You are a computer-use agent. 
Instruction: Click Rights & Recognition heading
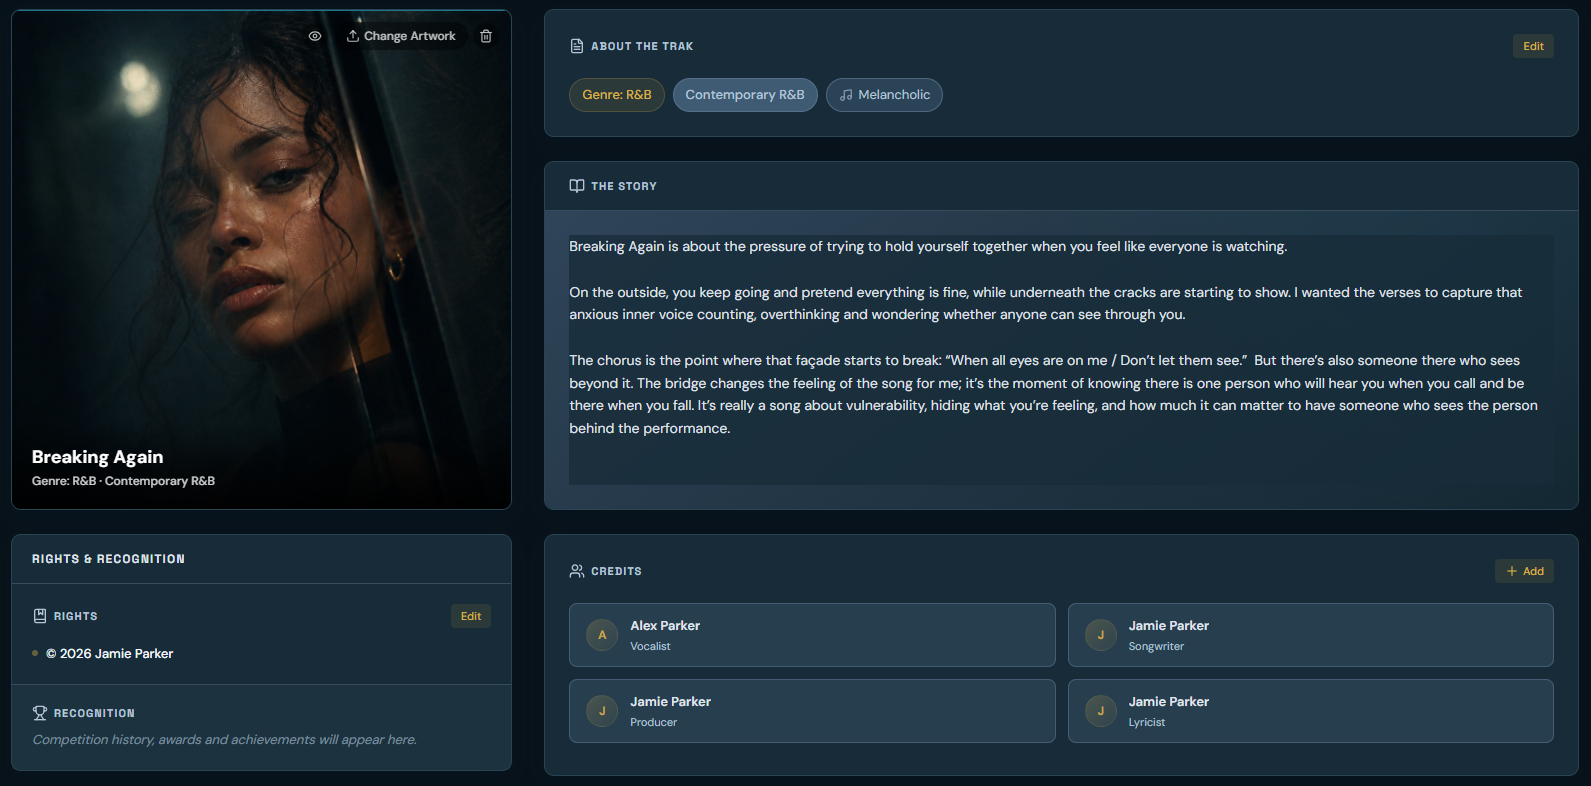point(108,559)
